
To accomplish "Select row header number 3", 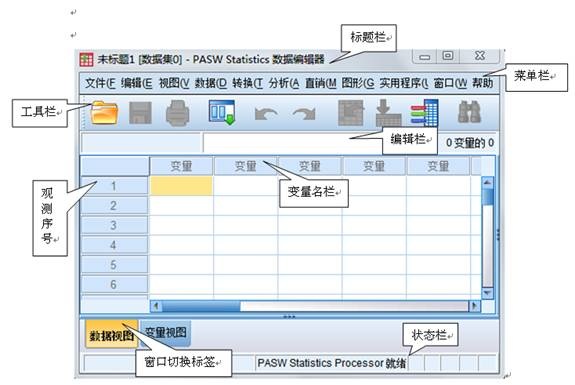I will [114, 225].
